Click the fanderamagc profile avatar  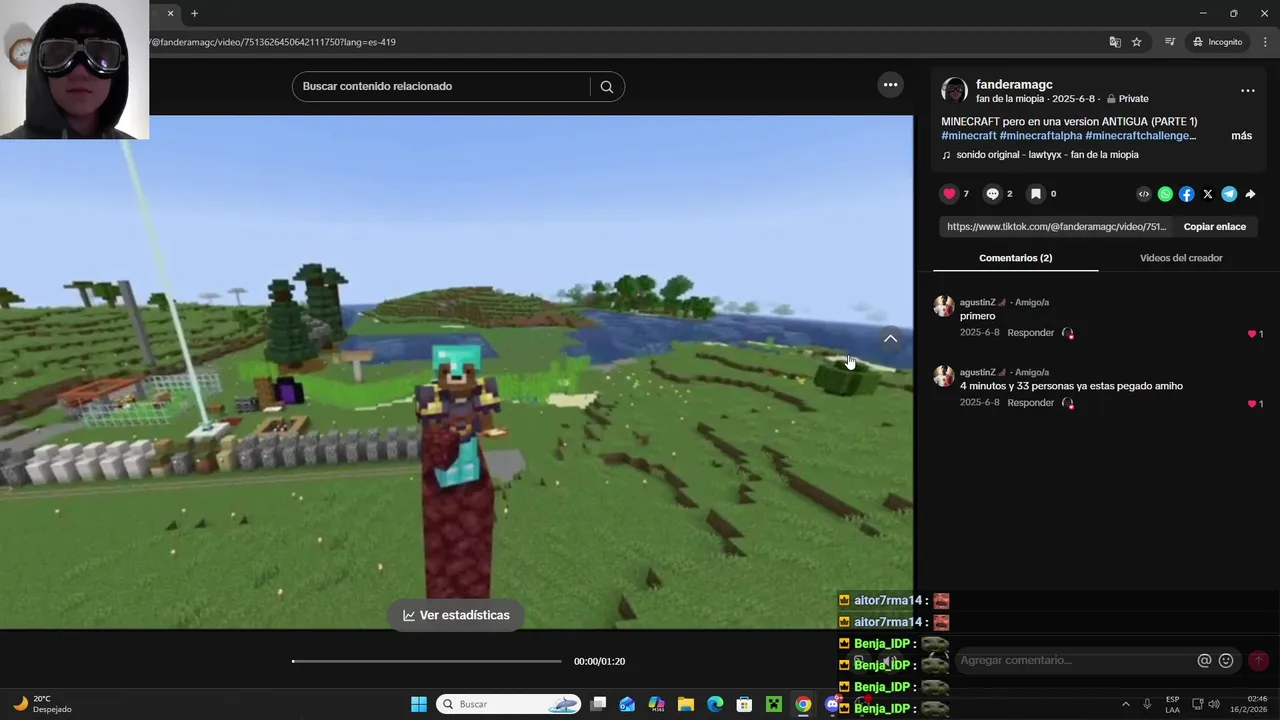(x=955, y=91)
